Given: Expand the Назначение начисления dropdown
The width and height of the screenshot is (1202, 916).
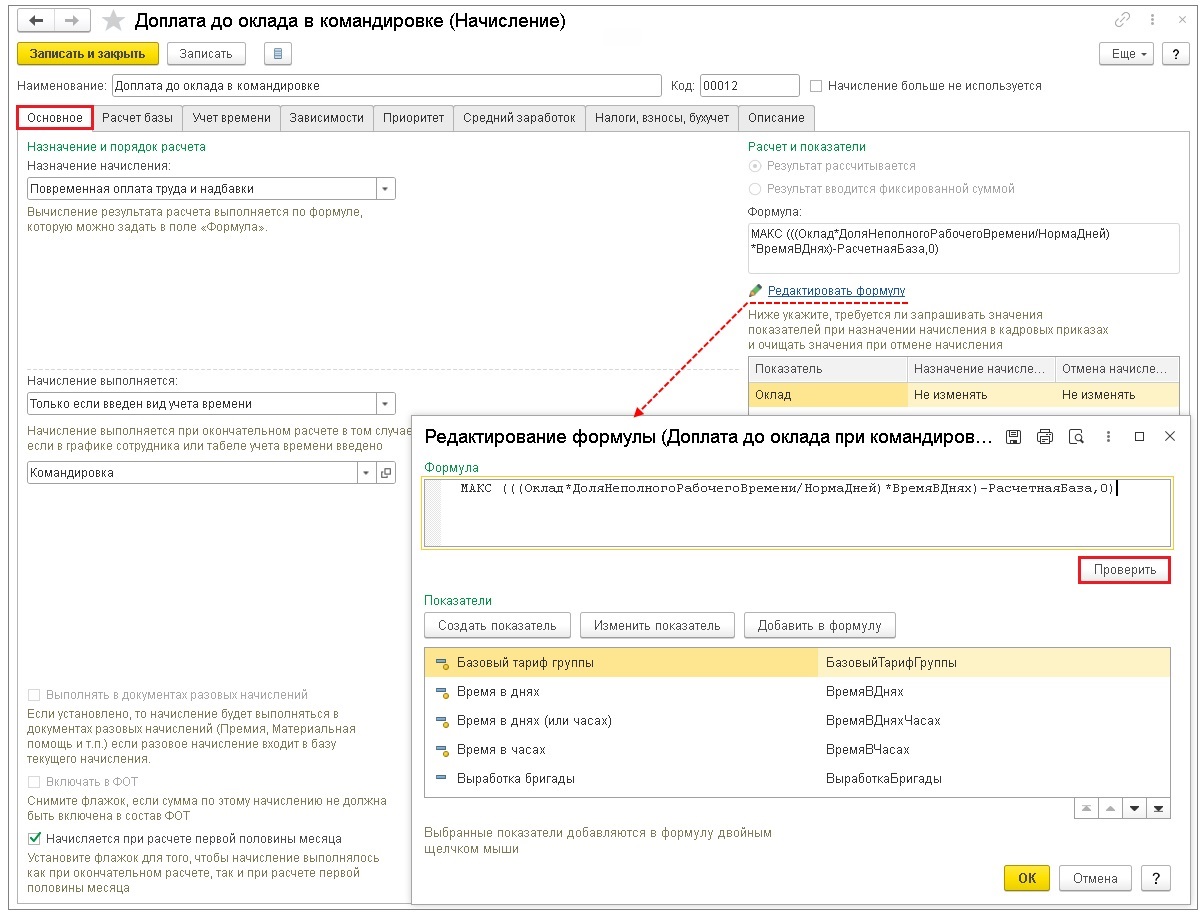Looking at the screenshot, I should [386, 188].
